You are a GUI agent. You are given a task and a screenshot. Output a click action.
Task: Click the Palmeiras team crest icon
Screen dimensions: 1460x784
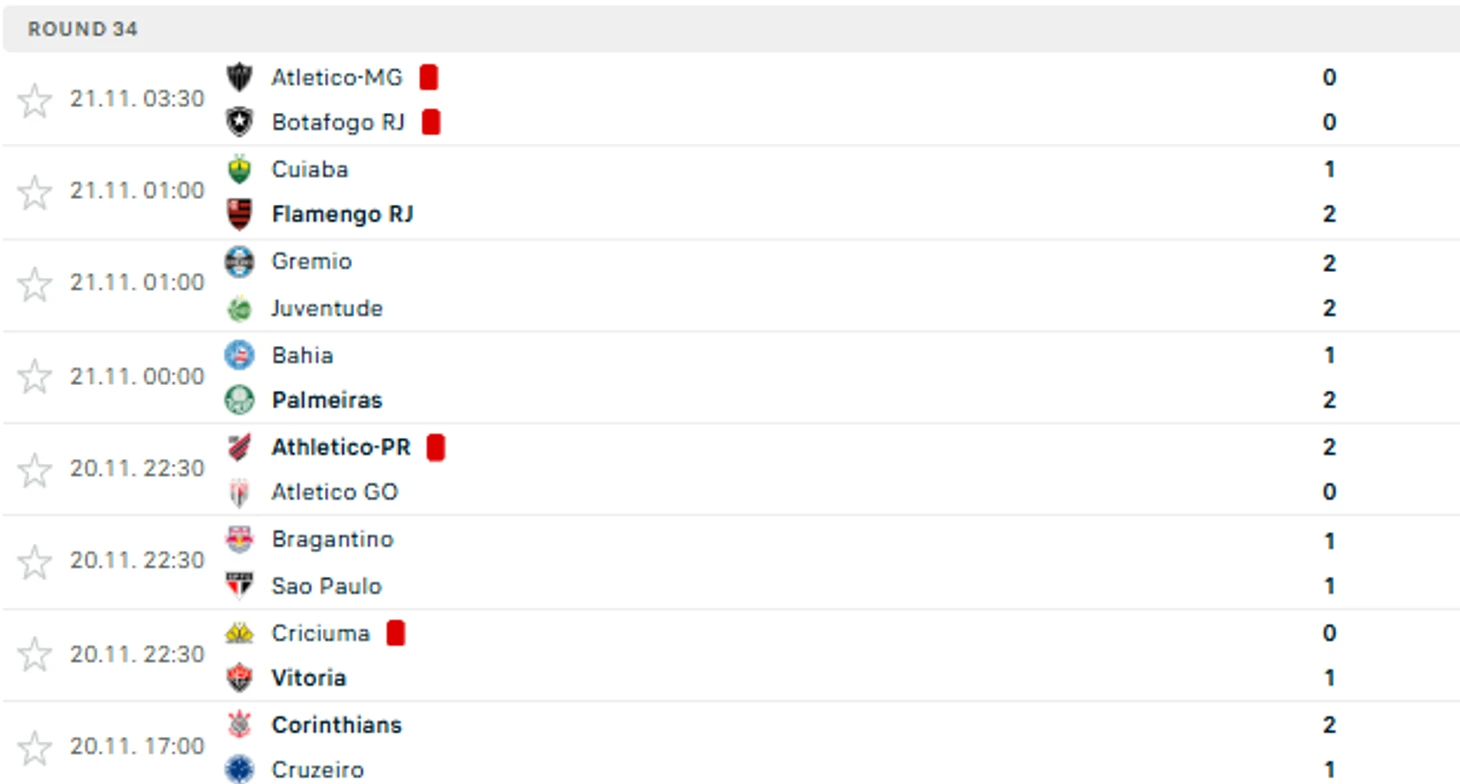pos(239,400)
